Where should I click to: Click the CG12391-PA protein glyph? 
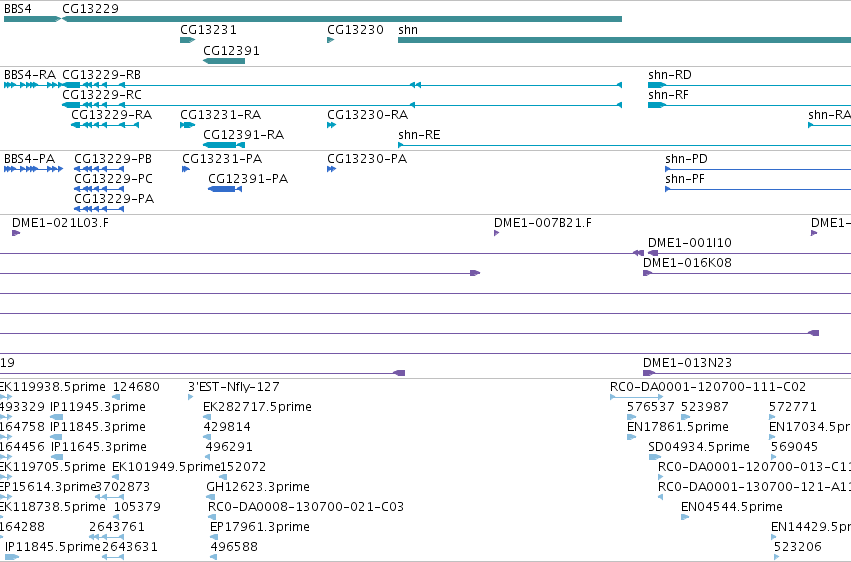[x=225, y=189]
